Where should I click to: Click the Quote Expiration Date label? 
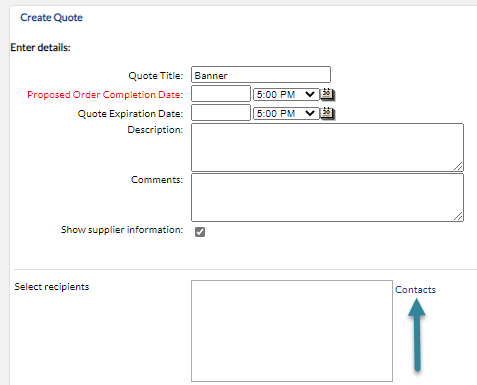point(130,114)
